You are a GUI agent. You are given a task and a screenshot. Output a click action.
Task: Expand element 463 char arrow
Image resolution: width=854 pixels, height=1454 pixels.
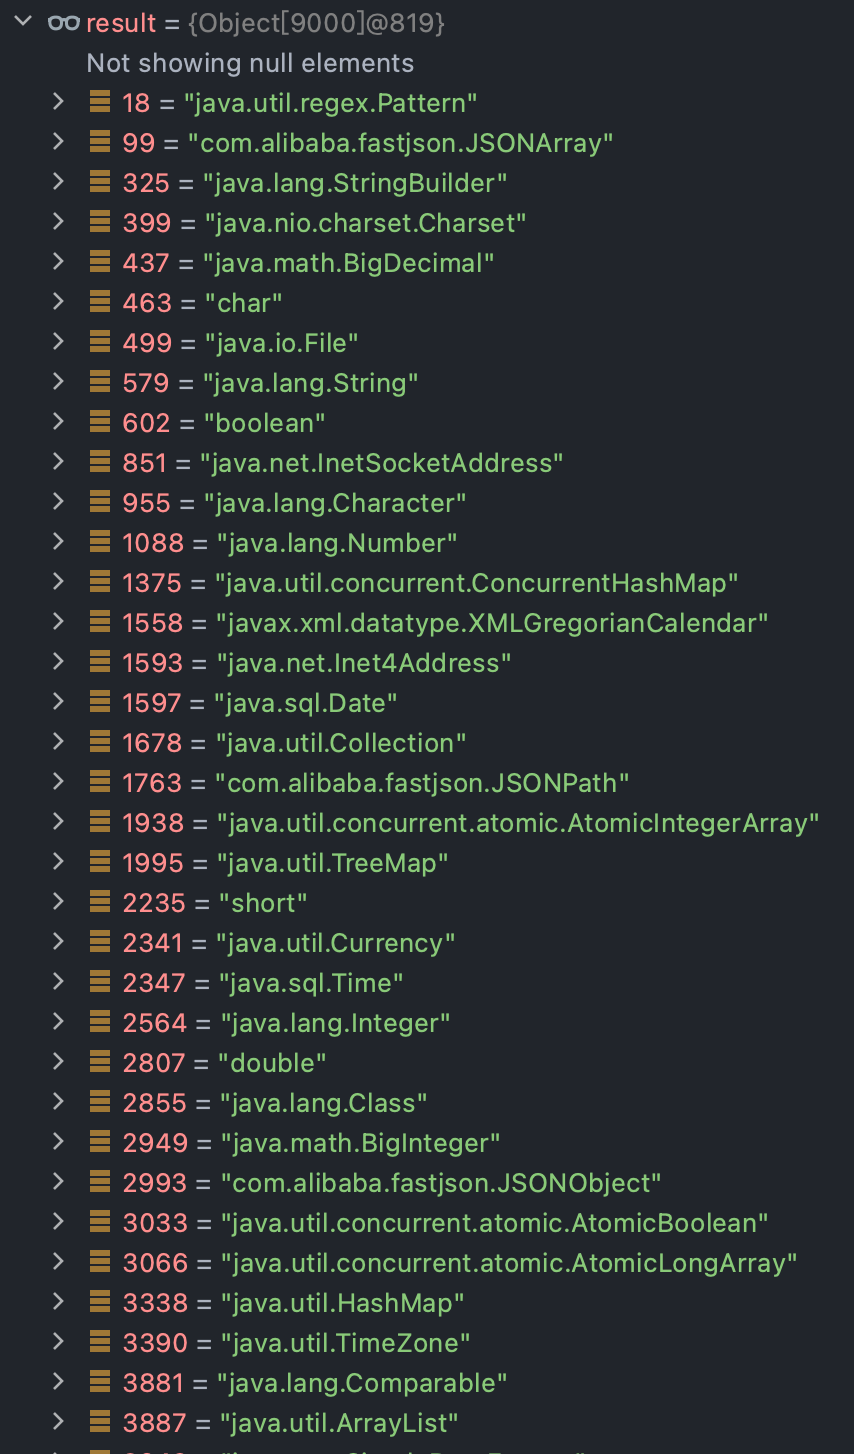(x=58, y=302)
